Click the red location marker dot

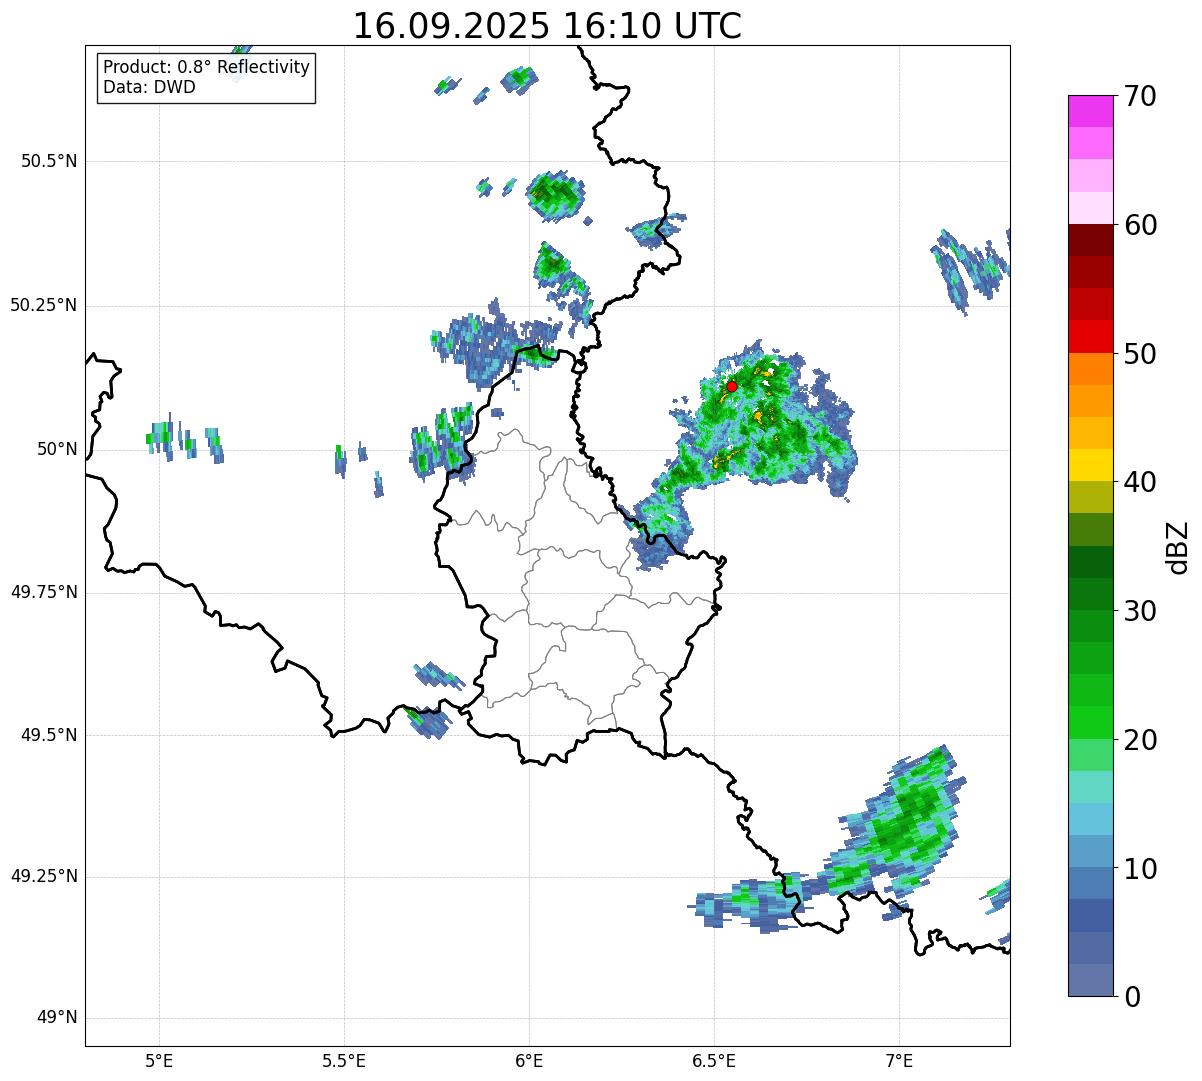pyautogui.click(x=732, y=386)
